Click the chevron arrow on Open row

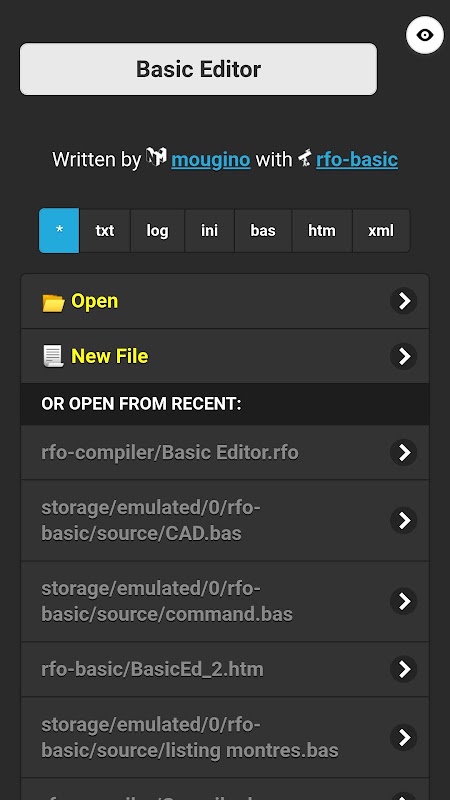[x=404, y=301]
